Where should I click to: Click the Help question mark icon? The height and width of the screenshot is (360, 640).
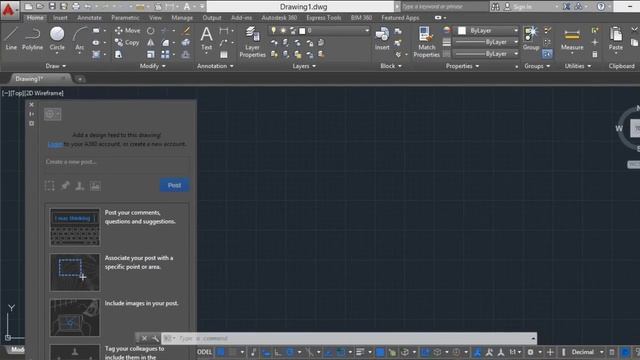(601, 7)
